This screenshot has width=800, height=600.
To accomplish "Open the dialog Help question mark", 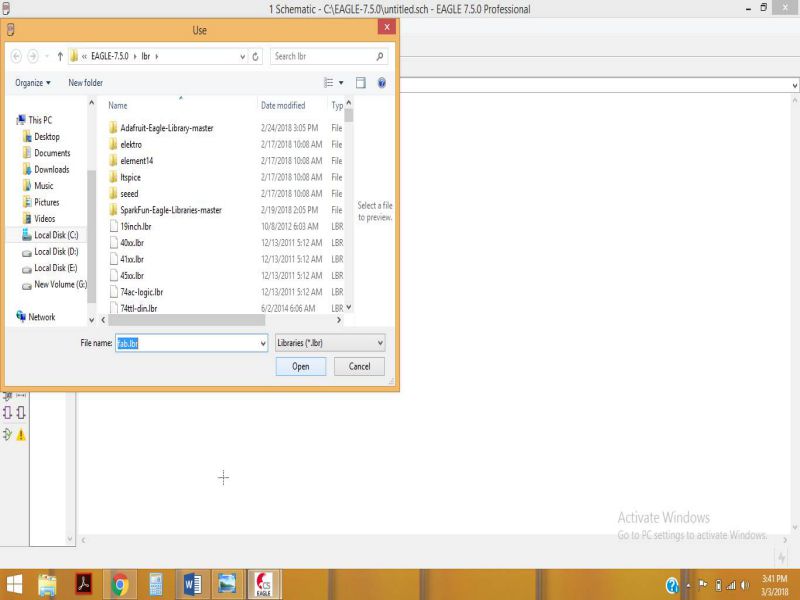I will pos(382,83).
